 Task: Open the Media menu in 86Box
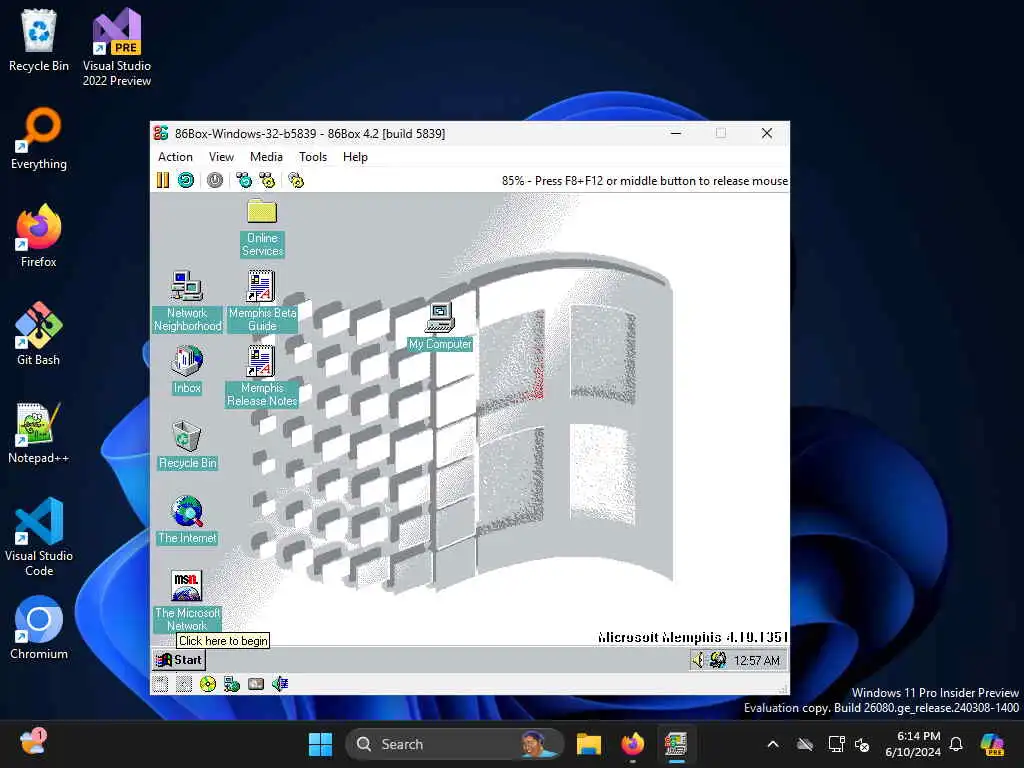point(266,157)
